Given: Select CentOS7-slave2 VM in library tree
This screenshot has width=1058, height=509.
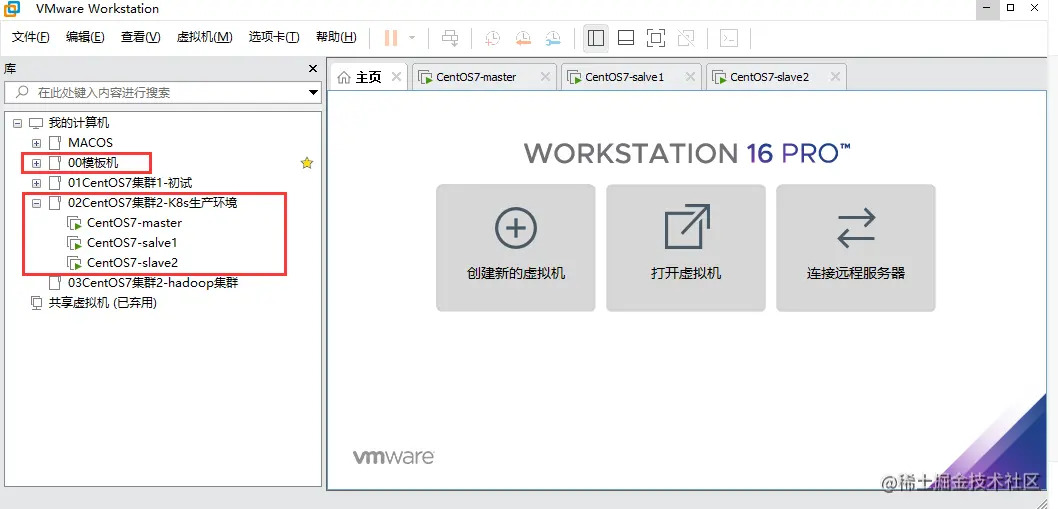Looking at the screenshot, I should [132, 262].
